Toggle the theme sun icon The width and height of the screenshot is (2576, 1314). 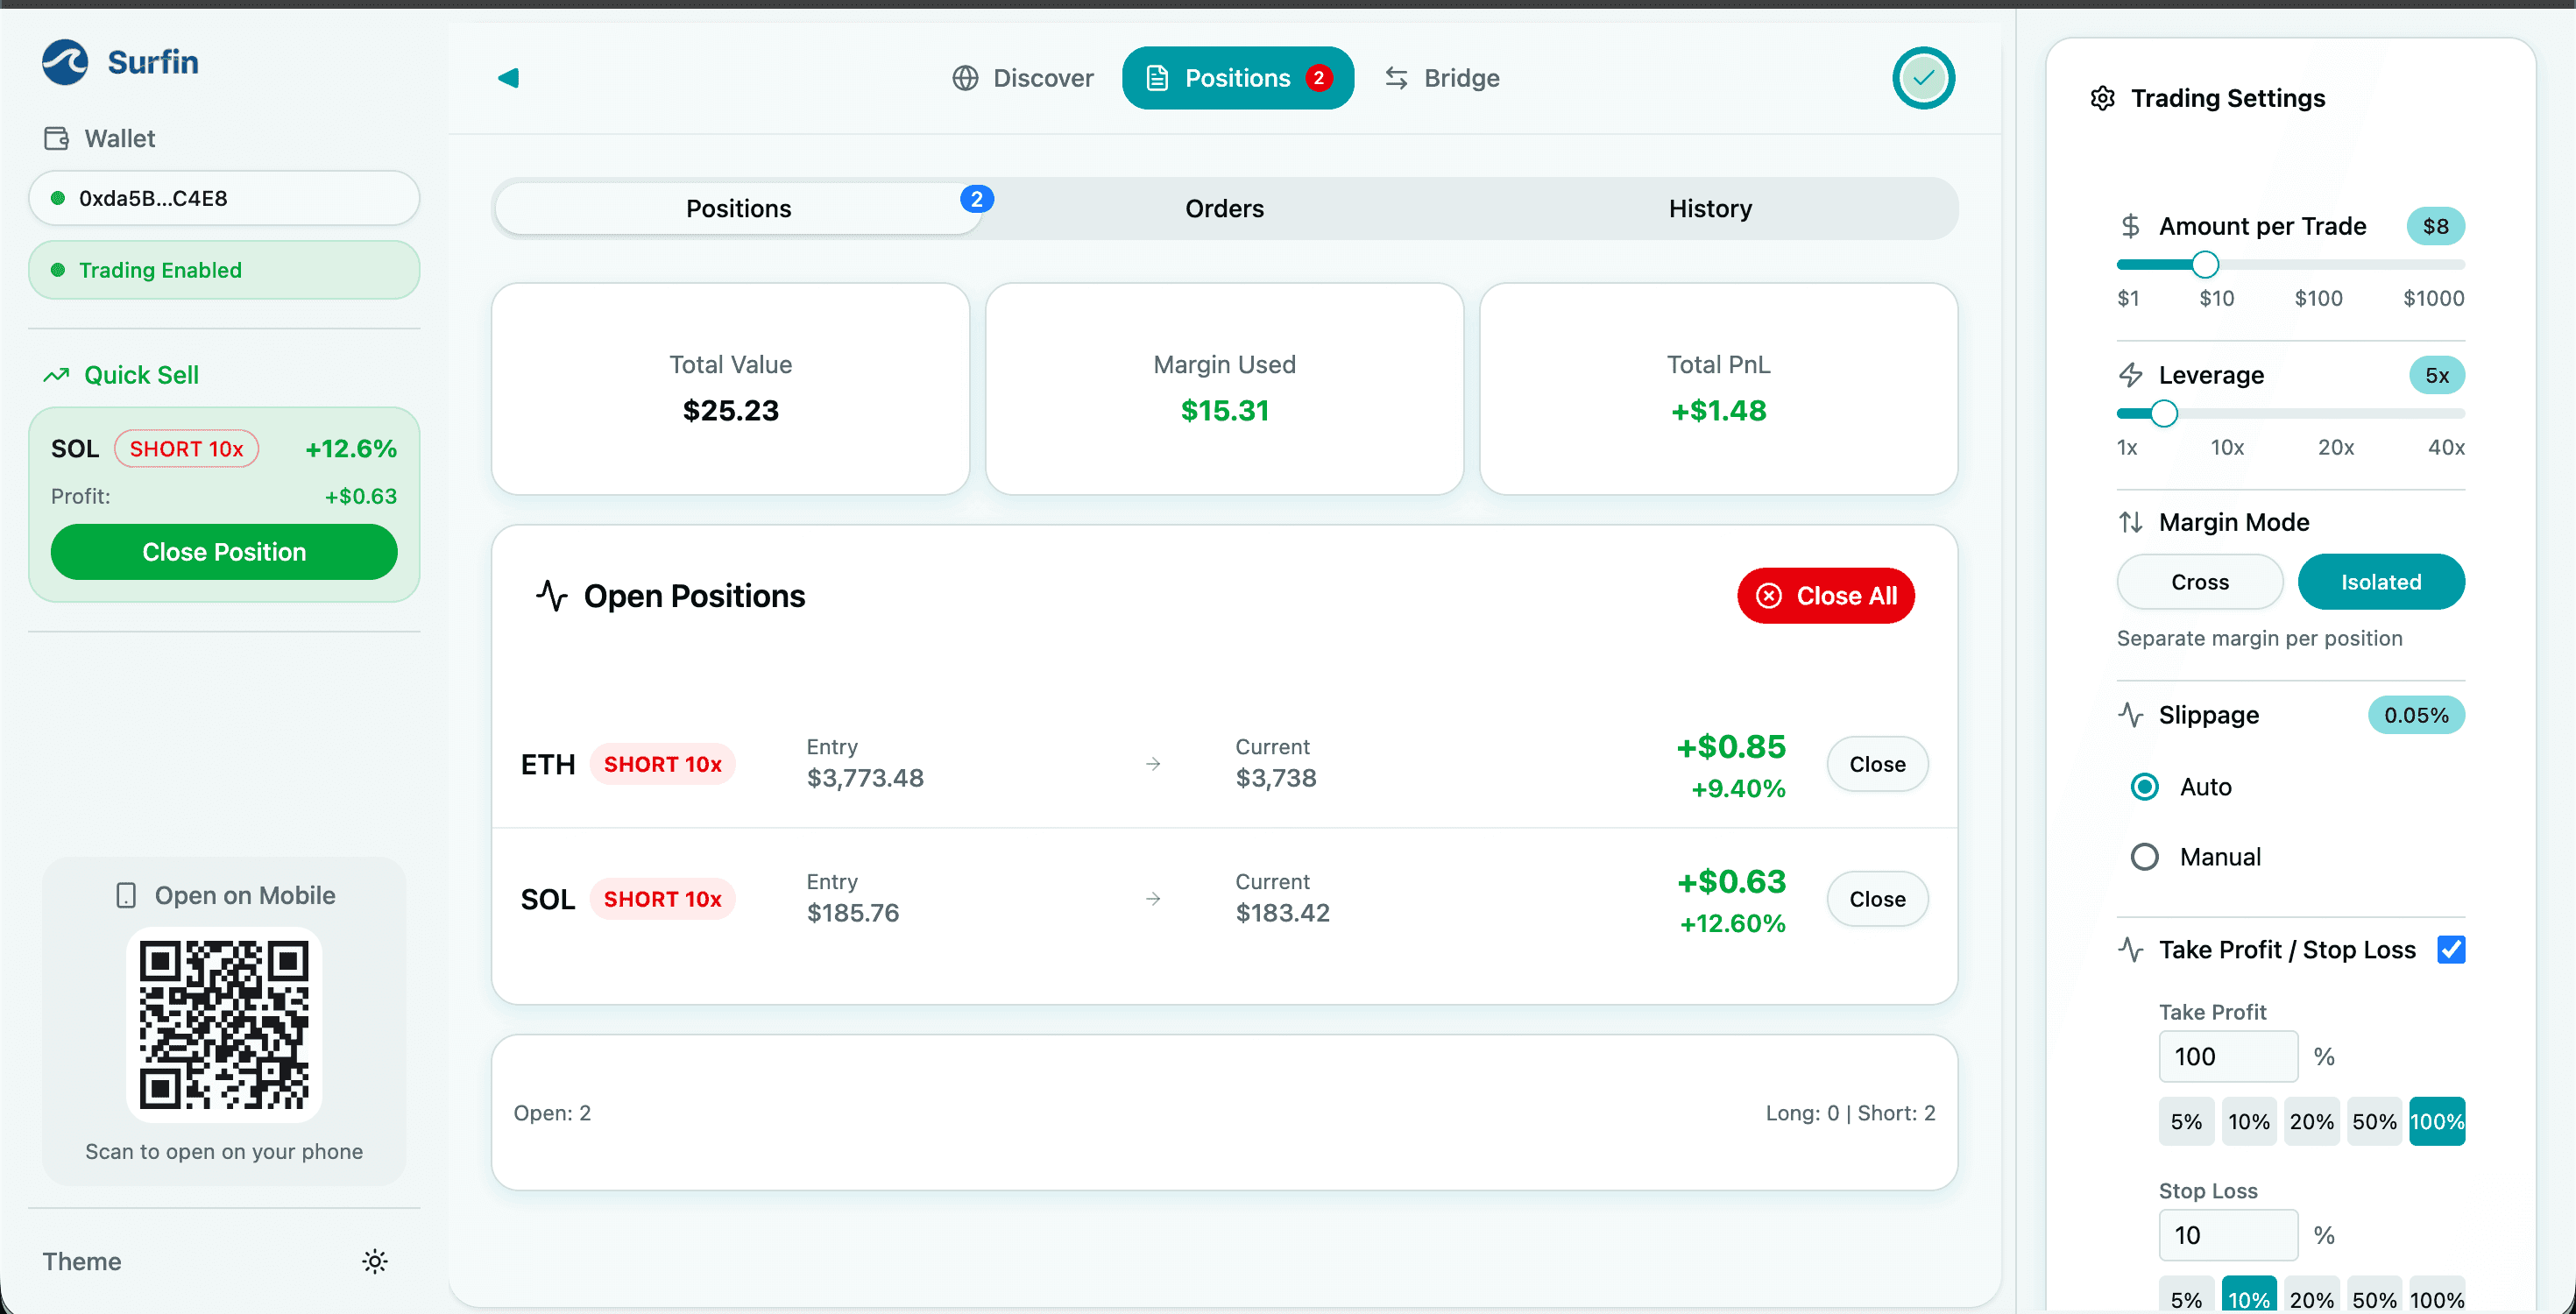coord(374,1261)
